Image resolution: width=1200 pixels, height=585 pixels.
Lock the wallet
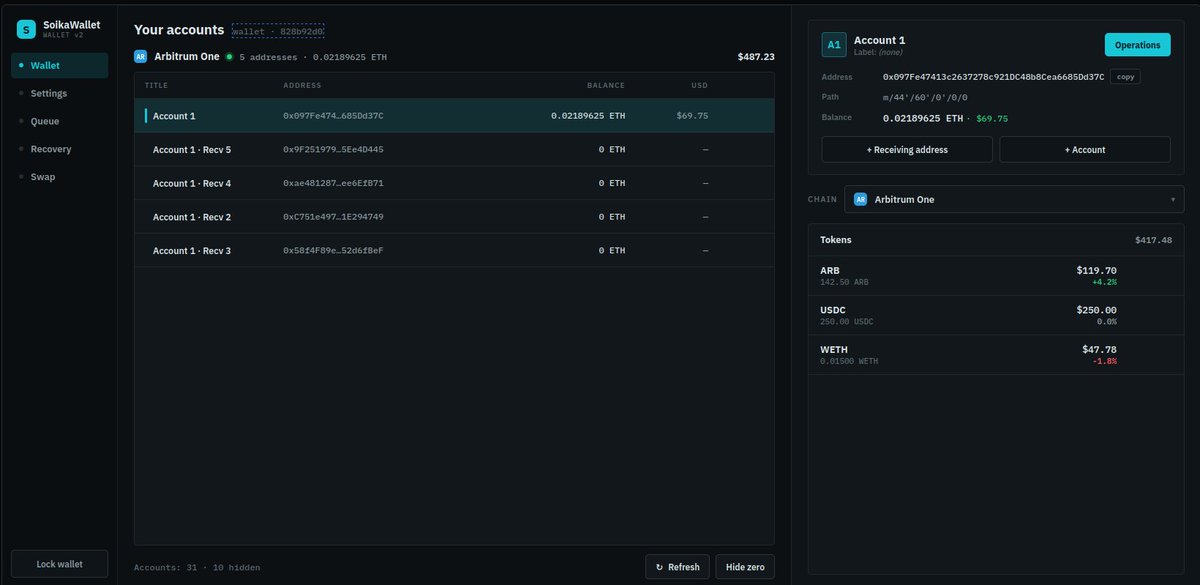pos(59,564)
